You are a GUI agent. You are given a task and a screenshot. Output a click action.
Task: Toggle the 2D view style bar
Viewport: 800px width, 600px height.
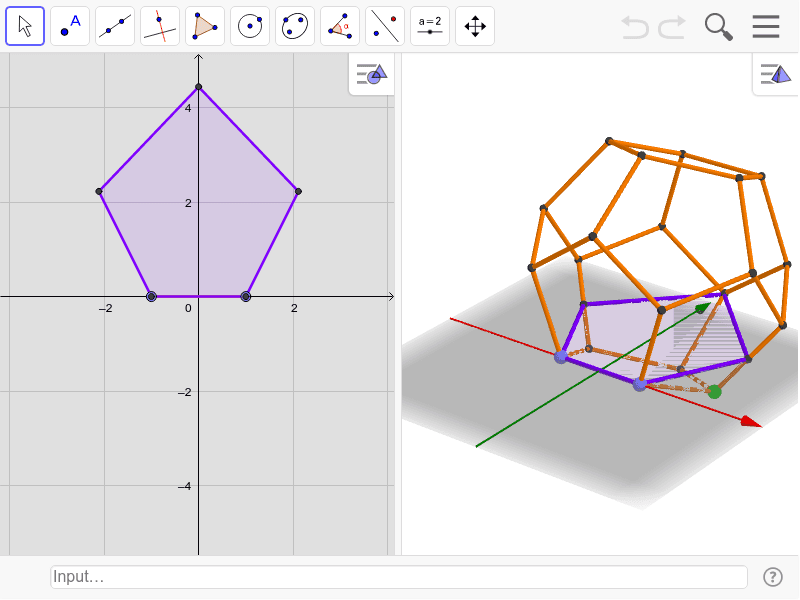pyautogui.click(x=370, y=75)
